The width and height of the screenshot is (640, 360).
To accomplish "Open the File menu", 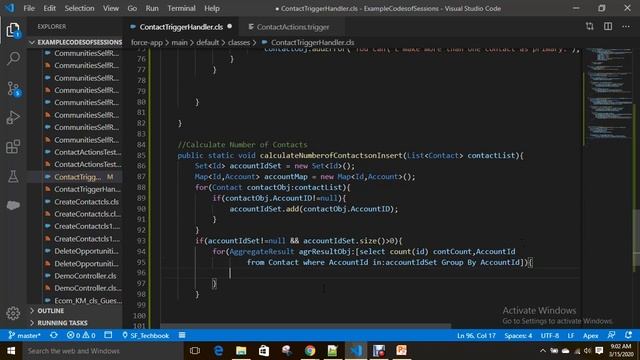I will click(29, 8).
